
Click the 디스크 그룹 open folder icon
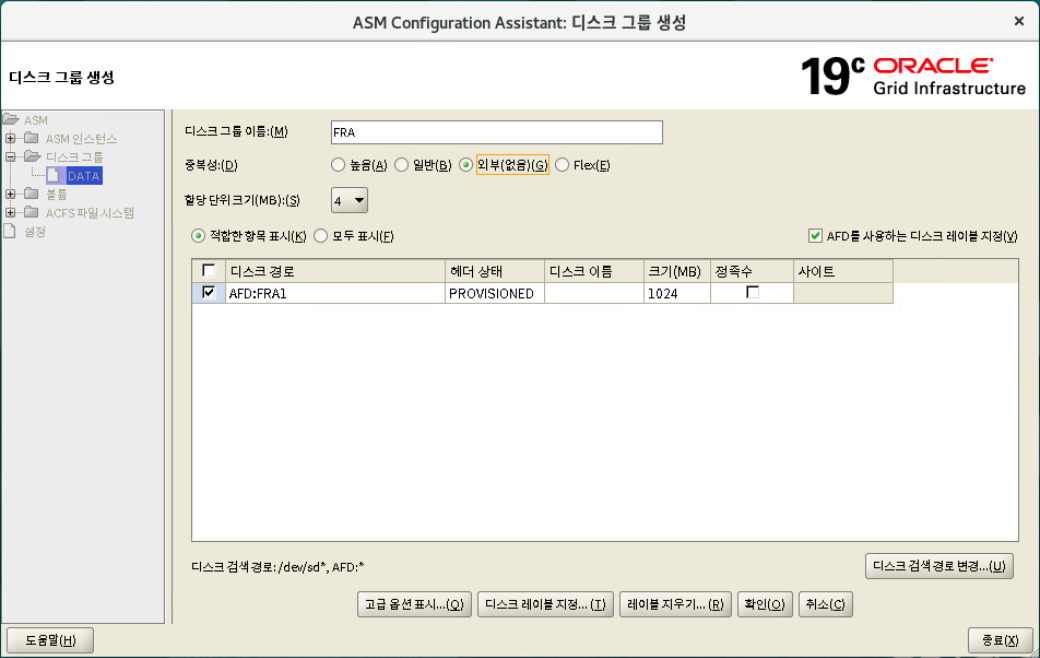click(x=32, y=157)
